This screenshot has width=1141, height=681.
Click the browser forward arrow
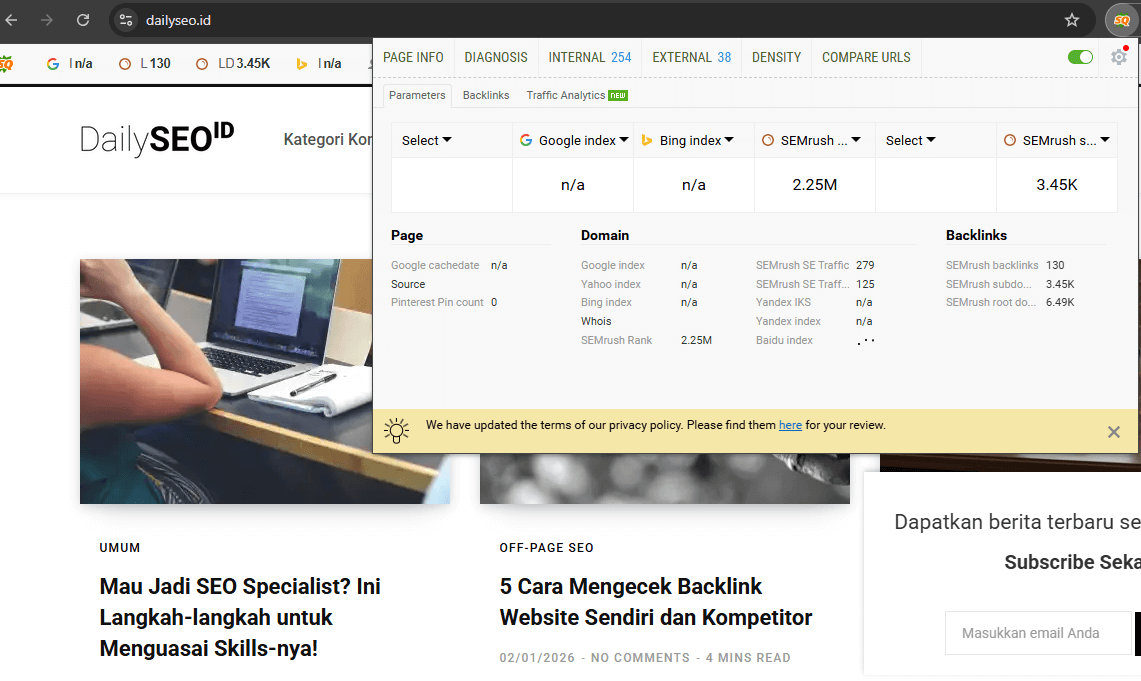click(x=47, y=20)
